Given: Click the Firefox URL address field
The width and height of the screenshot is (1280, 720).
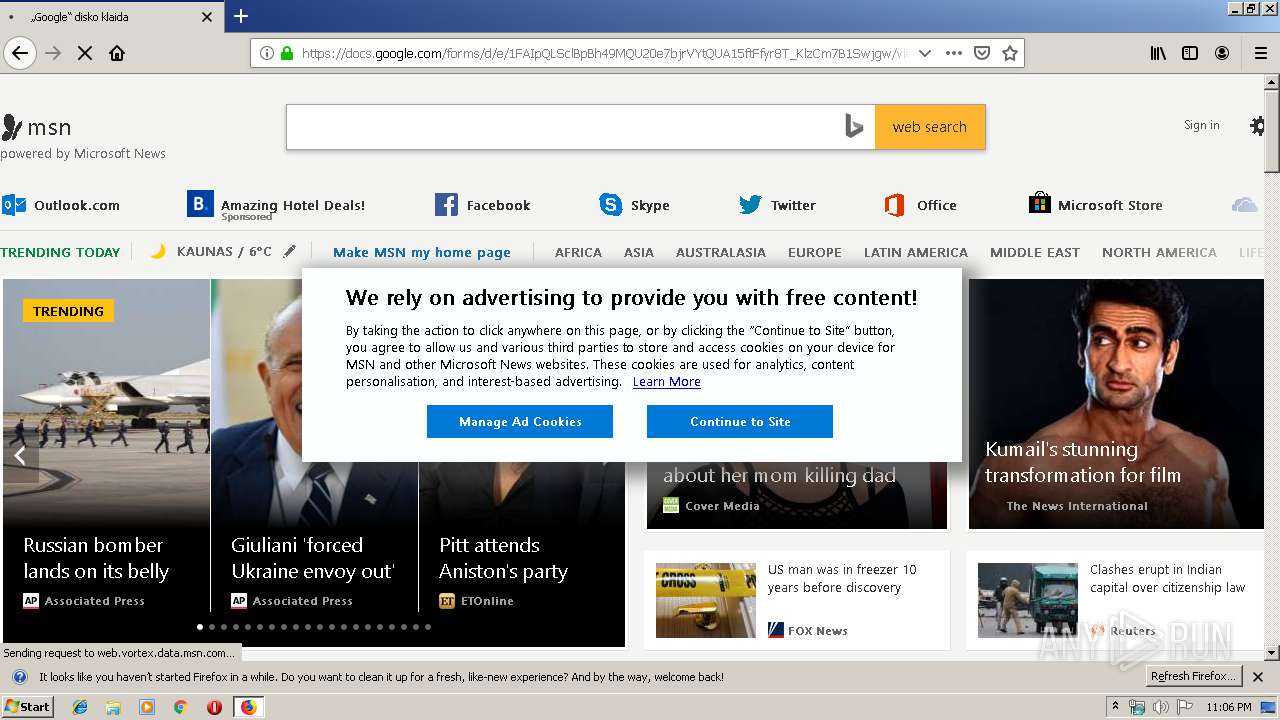Looking at the screenshot, I should [604, 53].
